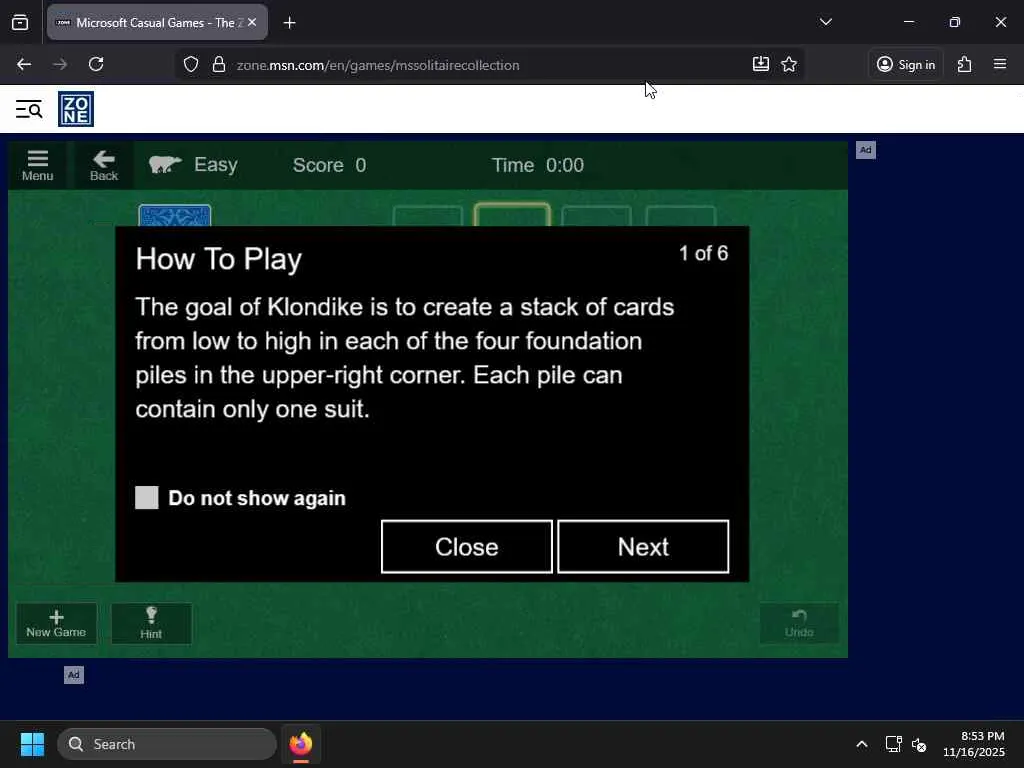Click the Time 0:00 display

pyautogui.click(x=537, y=165)
